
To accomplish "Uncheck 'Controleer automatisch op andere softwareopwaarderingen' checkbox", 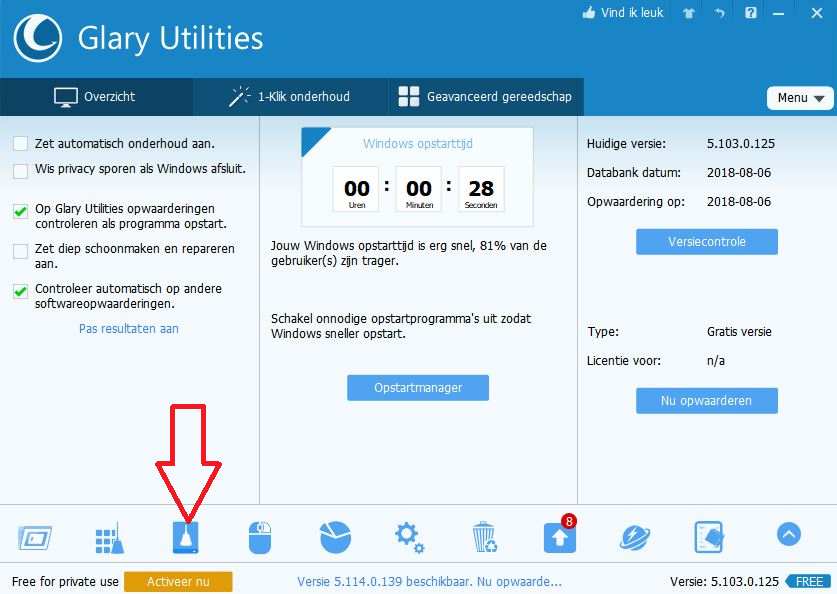I will pos(20,291).
